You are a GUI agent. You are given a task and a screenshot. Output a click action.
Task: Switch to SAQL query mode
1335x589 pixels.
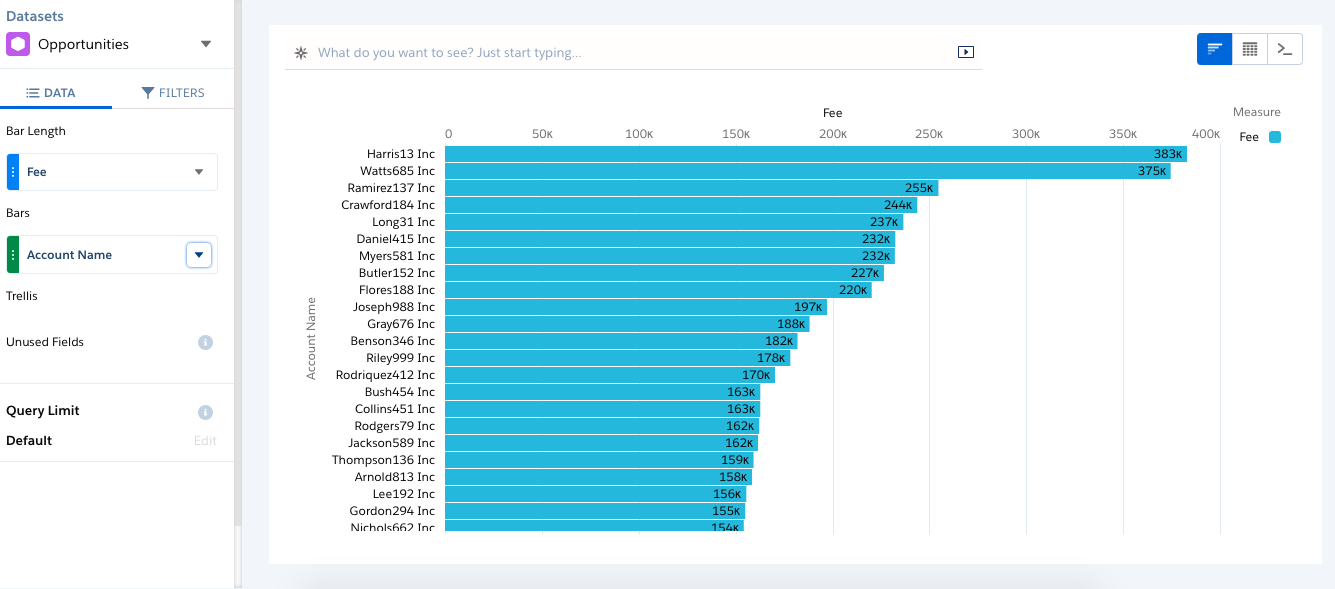[x=1285, y=49]
